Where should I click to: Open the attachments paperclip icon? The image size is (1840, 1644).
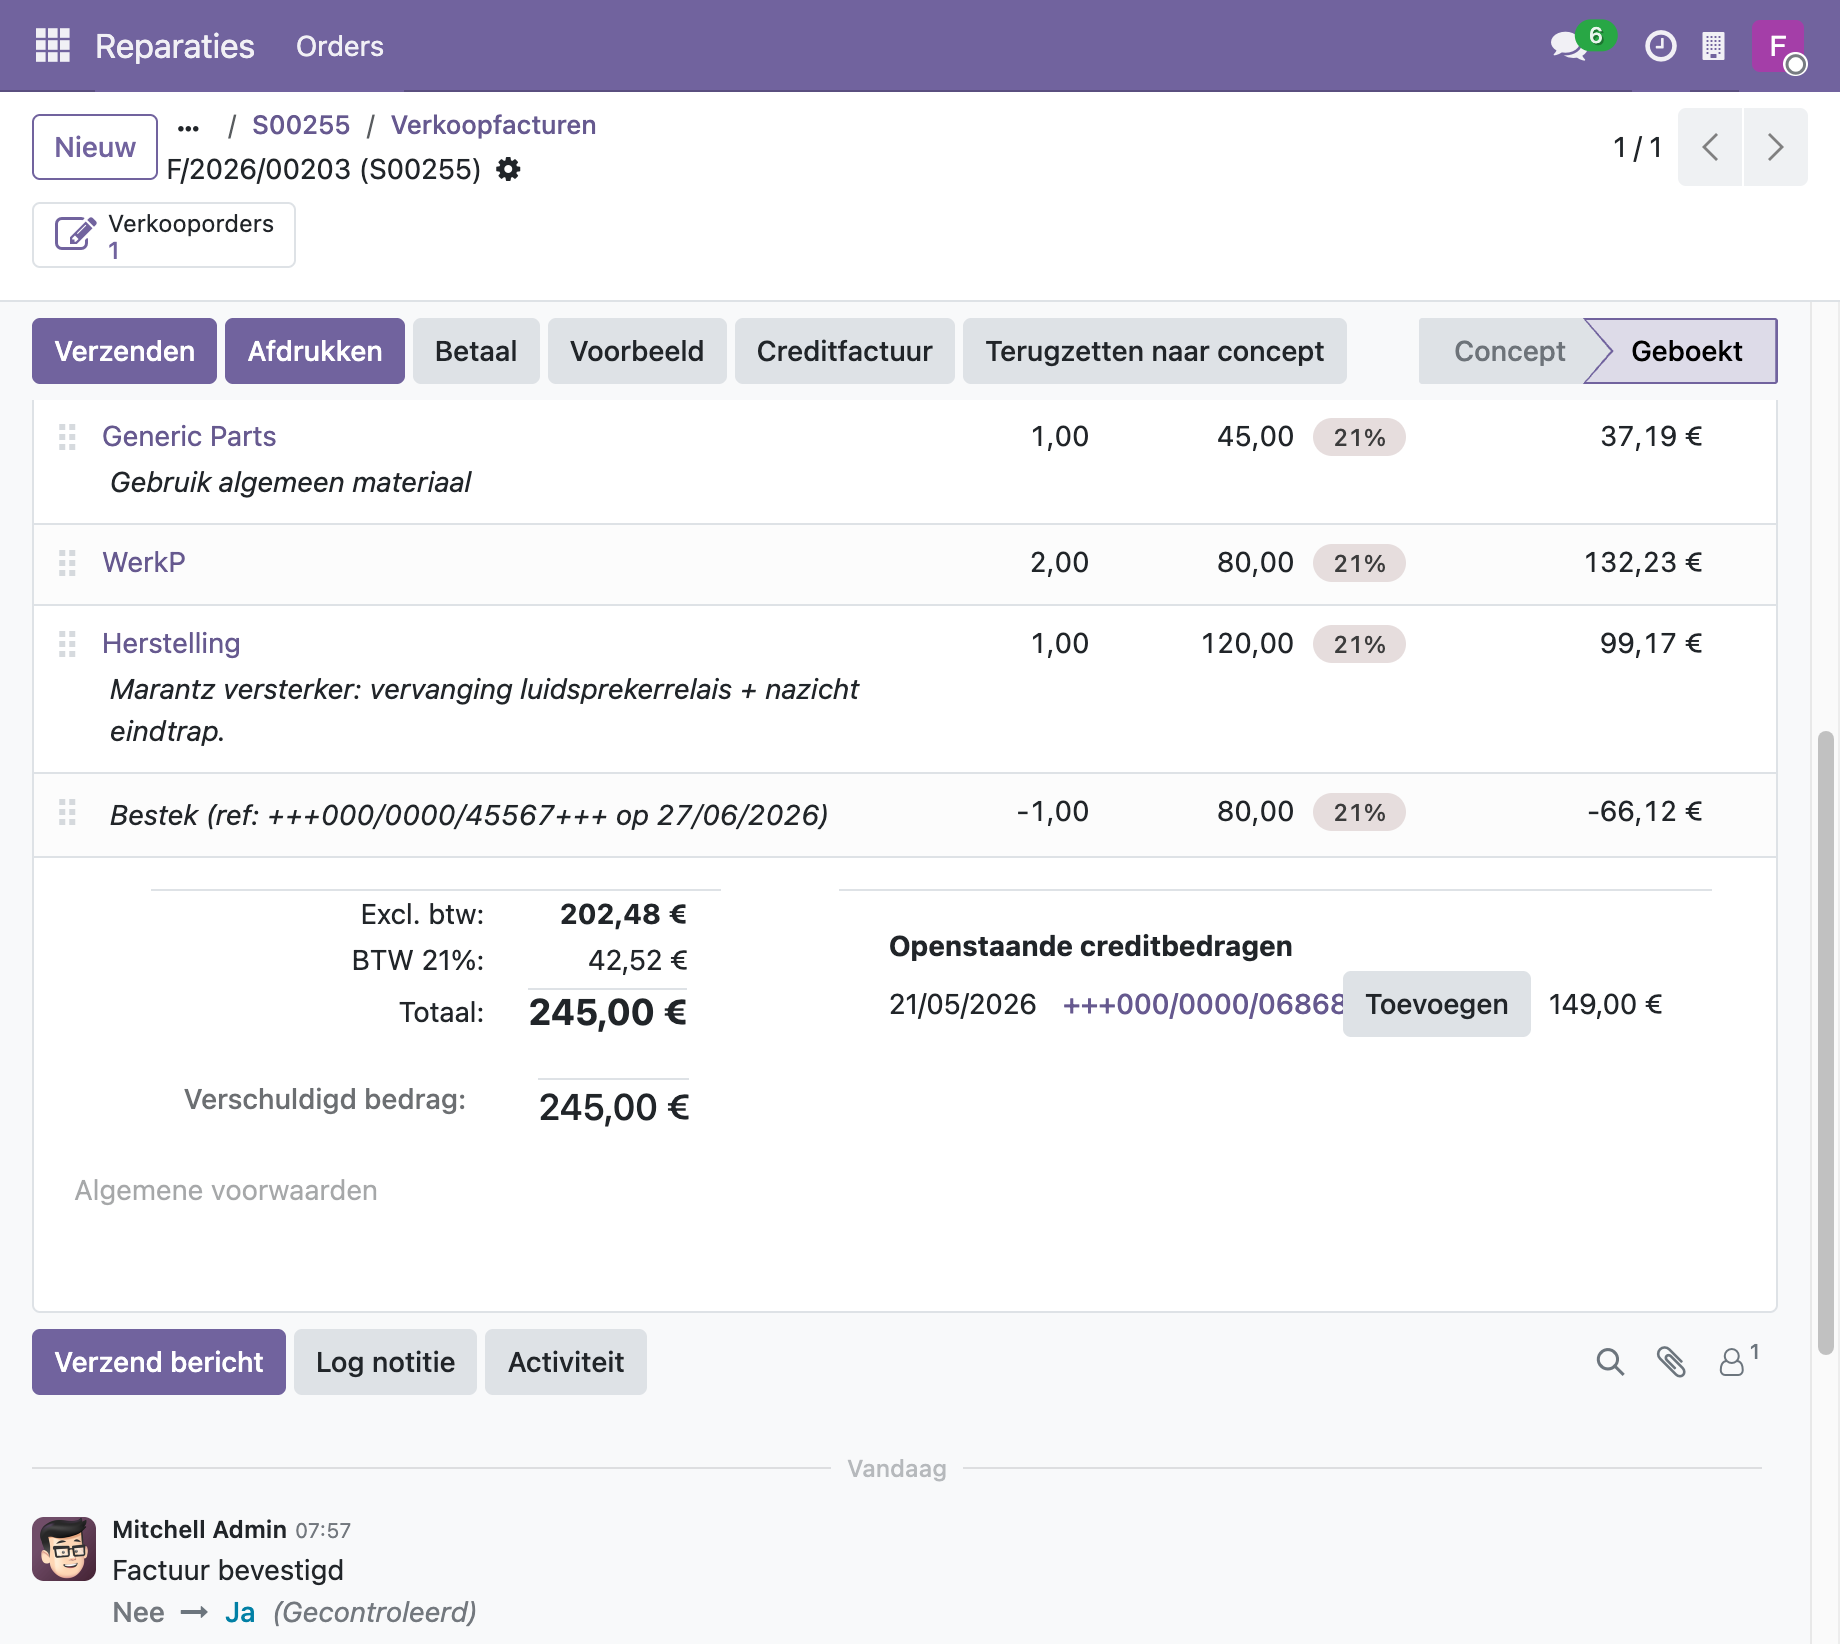point(1671,1361)
